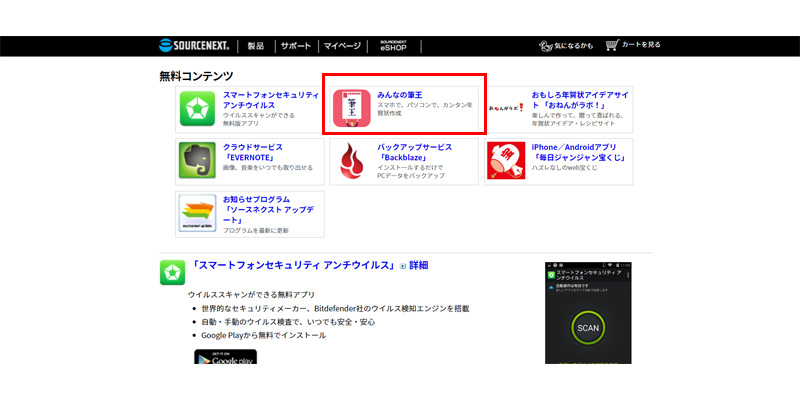Click the 気になるかも duck icon

(546, 46)
